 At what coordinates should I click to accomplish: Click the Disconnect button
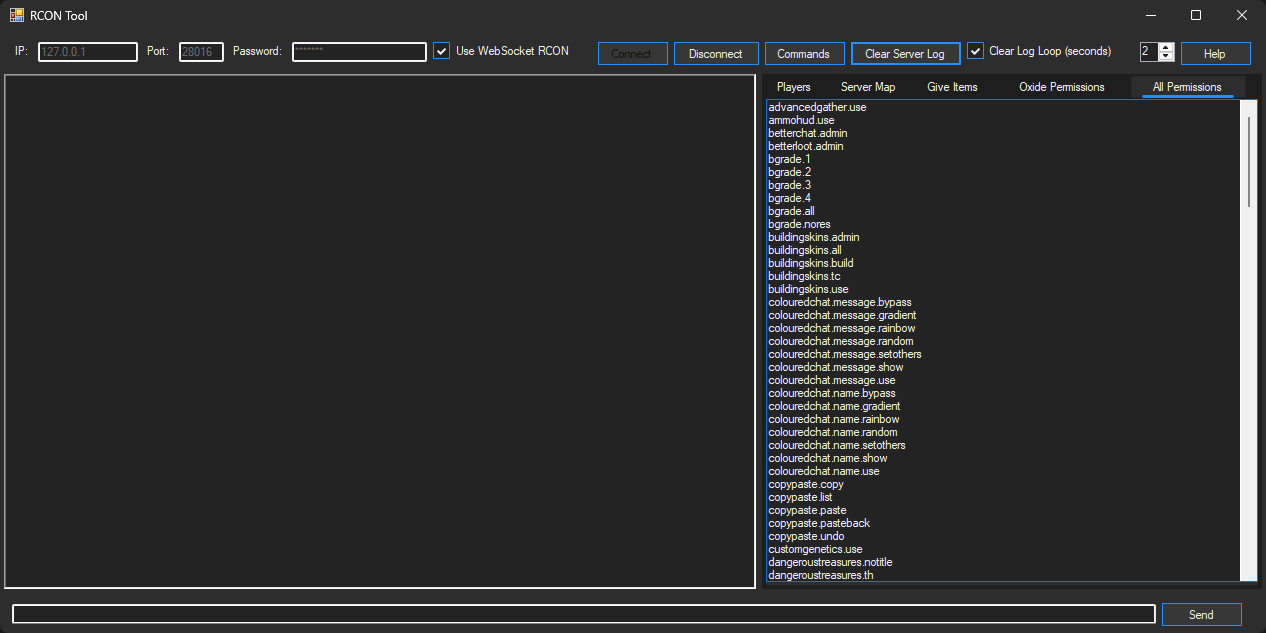tap(716, 53)
